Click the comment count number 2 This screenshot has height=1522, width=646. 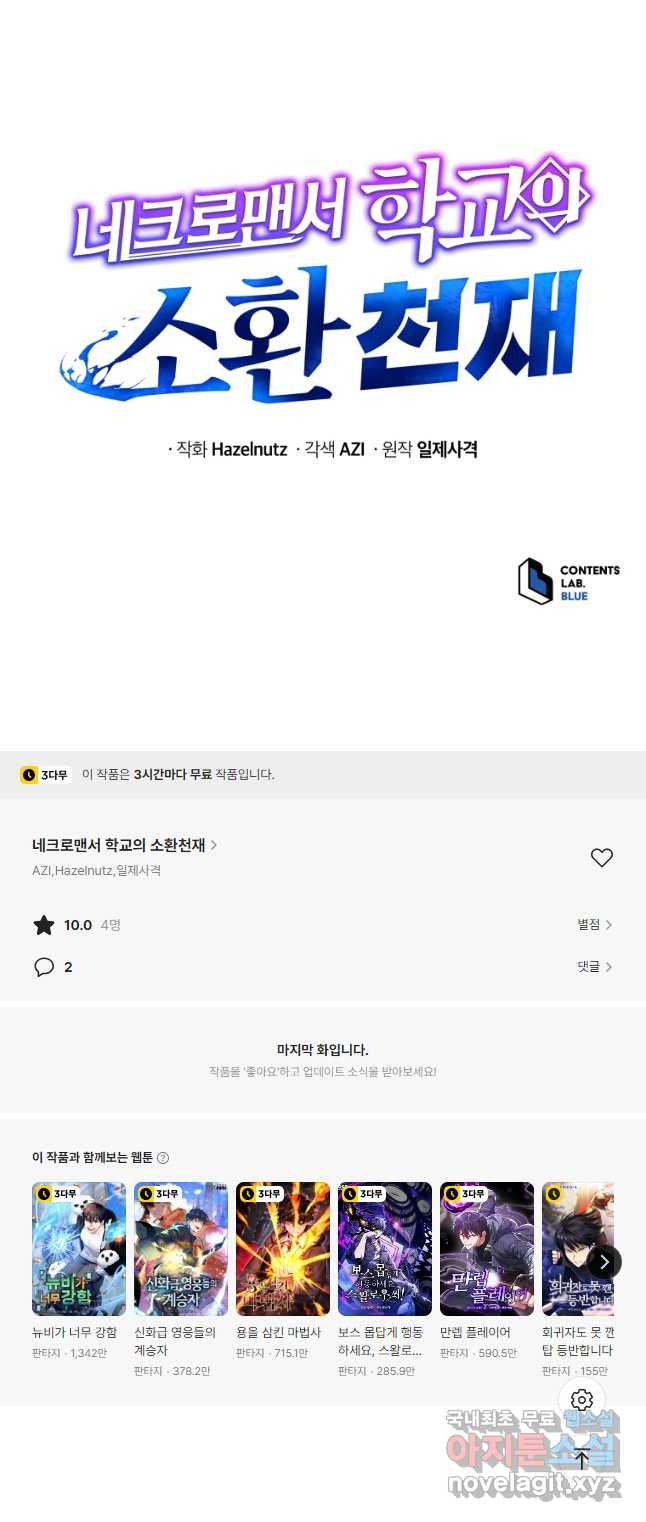pos(68,967)
